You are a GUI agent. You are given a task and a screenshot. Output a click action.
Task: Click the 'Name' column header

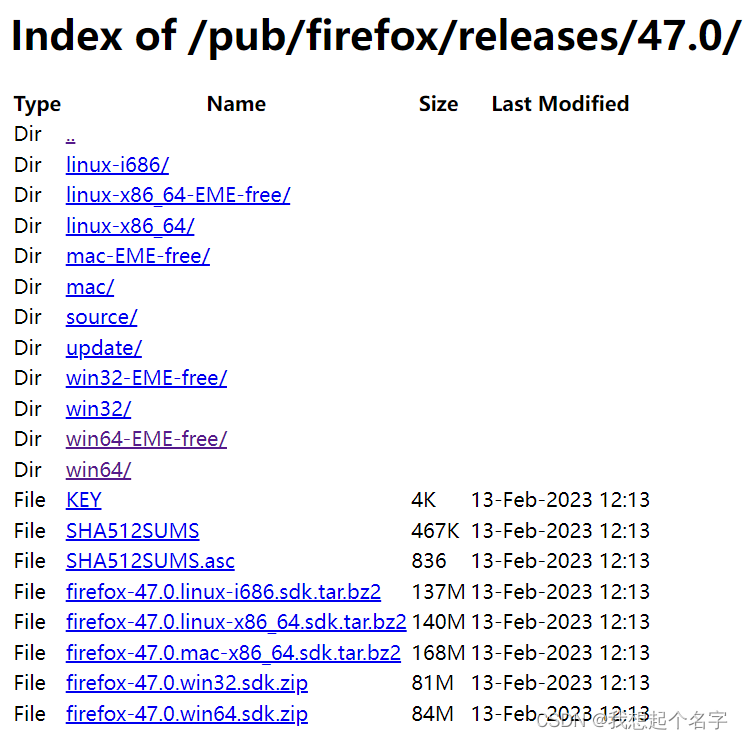click(236, 104)
